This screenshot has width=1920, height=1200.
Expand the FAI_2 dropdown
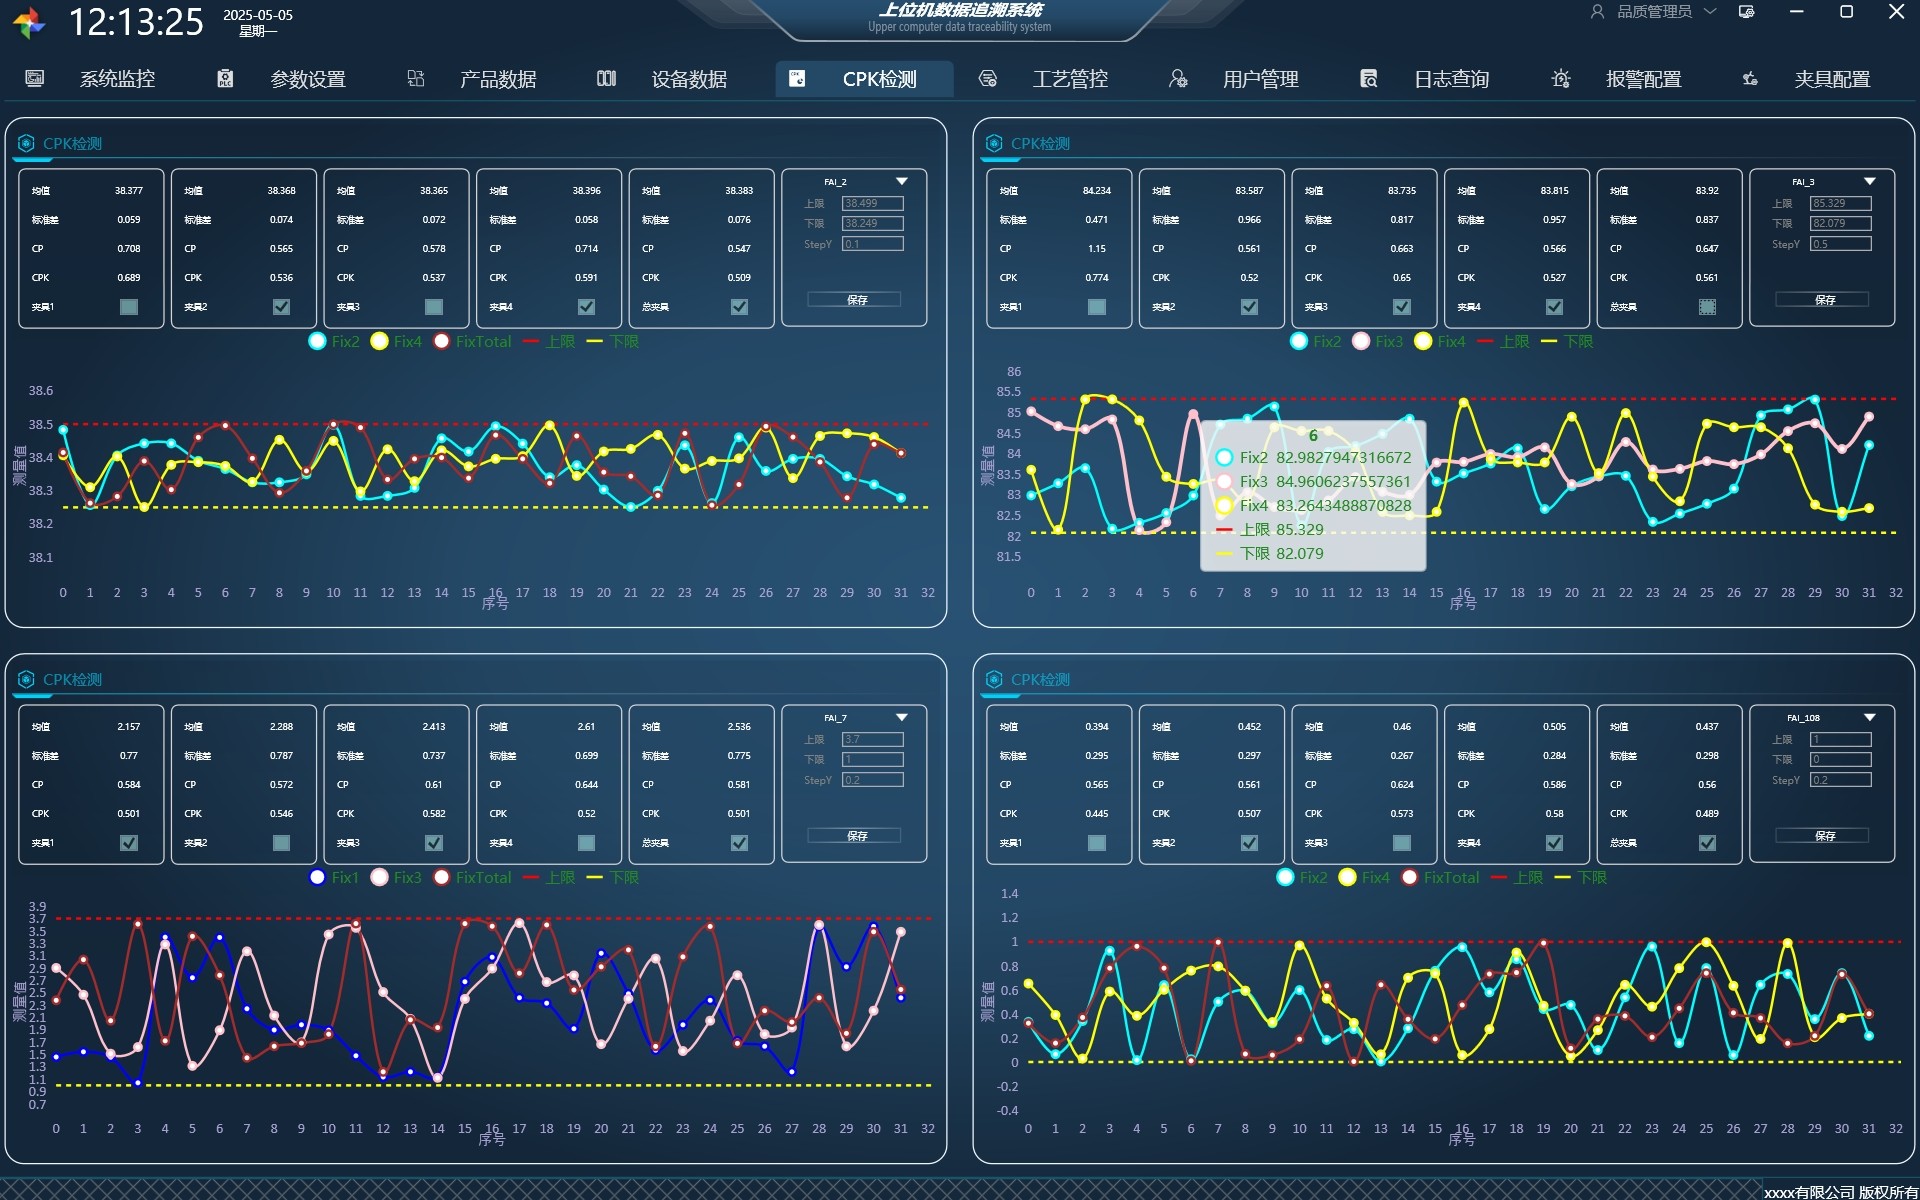901,182
